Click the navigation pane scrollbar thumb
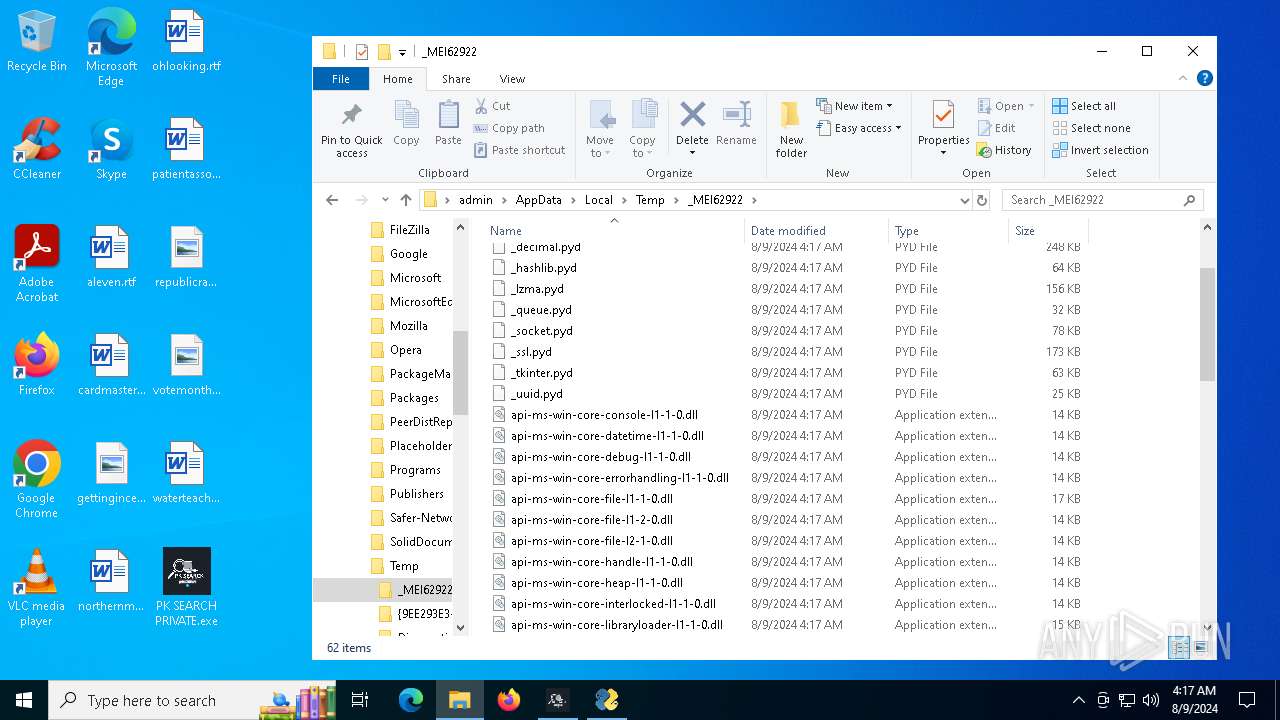This screenshot has height=720, width=1280. [x=460, y=373]
